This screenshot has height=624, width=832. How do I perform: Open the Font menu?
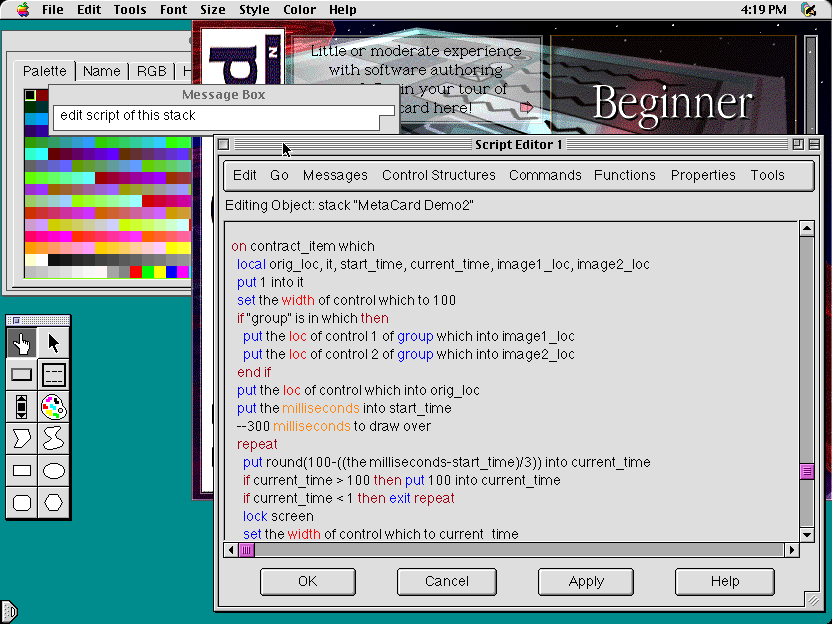(174, 10)
